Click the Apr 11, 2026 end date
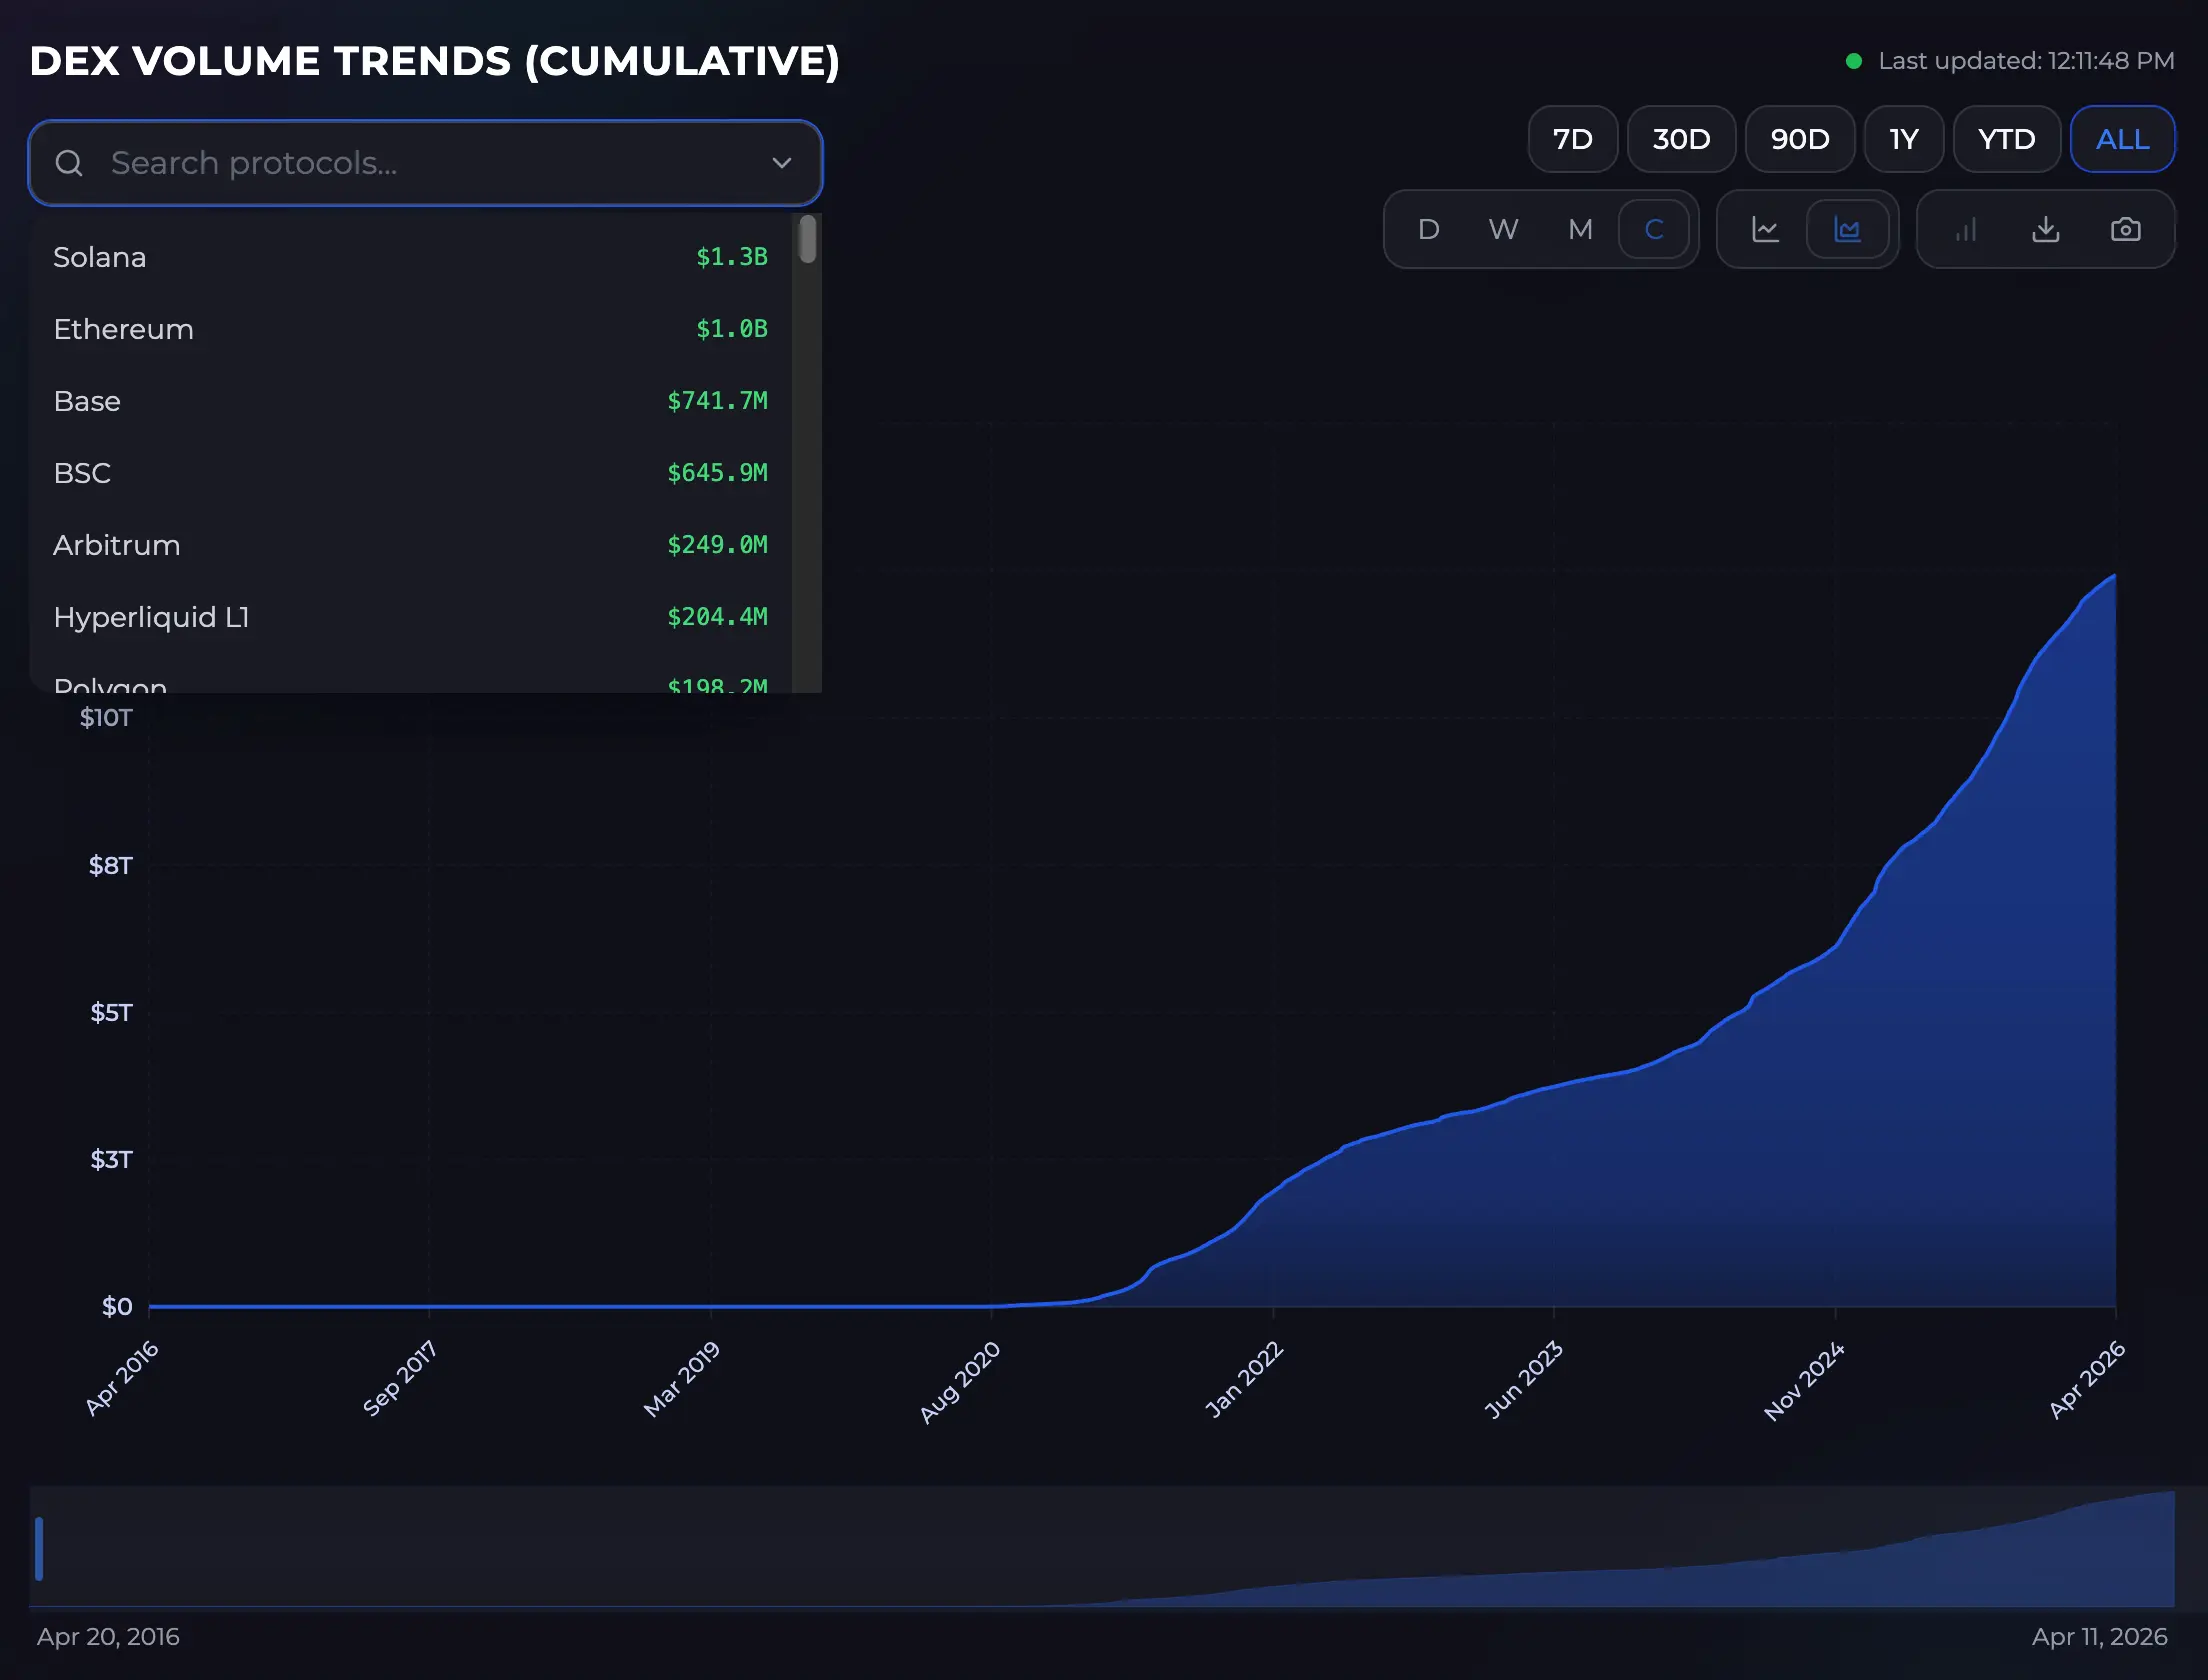Screen dimensions: 2208x1680 (x=2099, y=1636)
